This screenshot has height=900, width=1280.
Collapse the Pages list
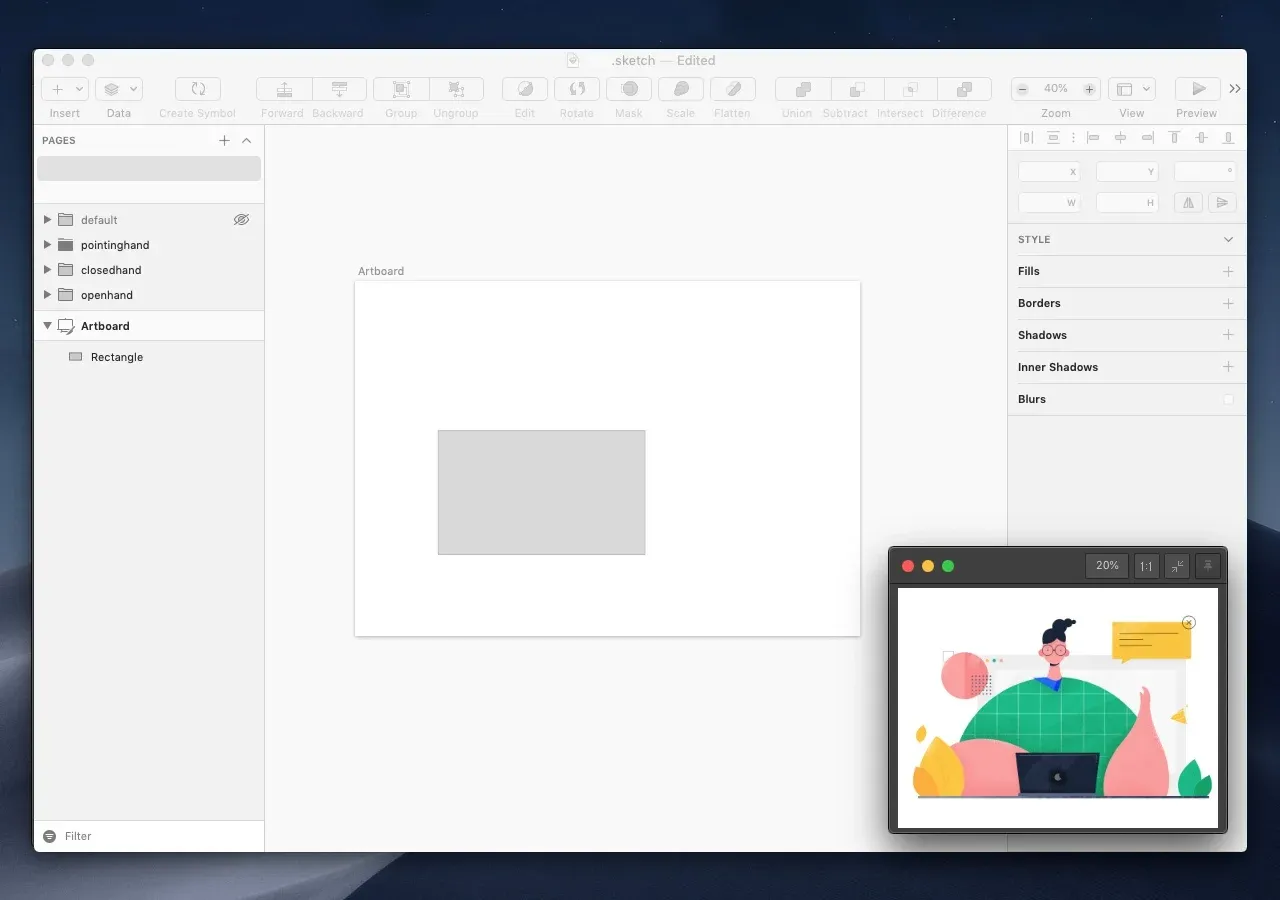pos(247,141)
